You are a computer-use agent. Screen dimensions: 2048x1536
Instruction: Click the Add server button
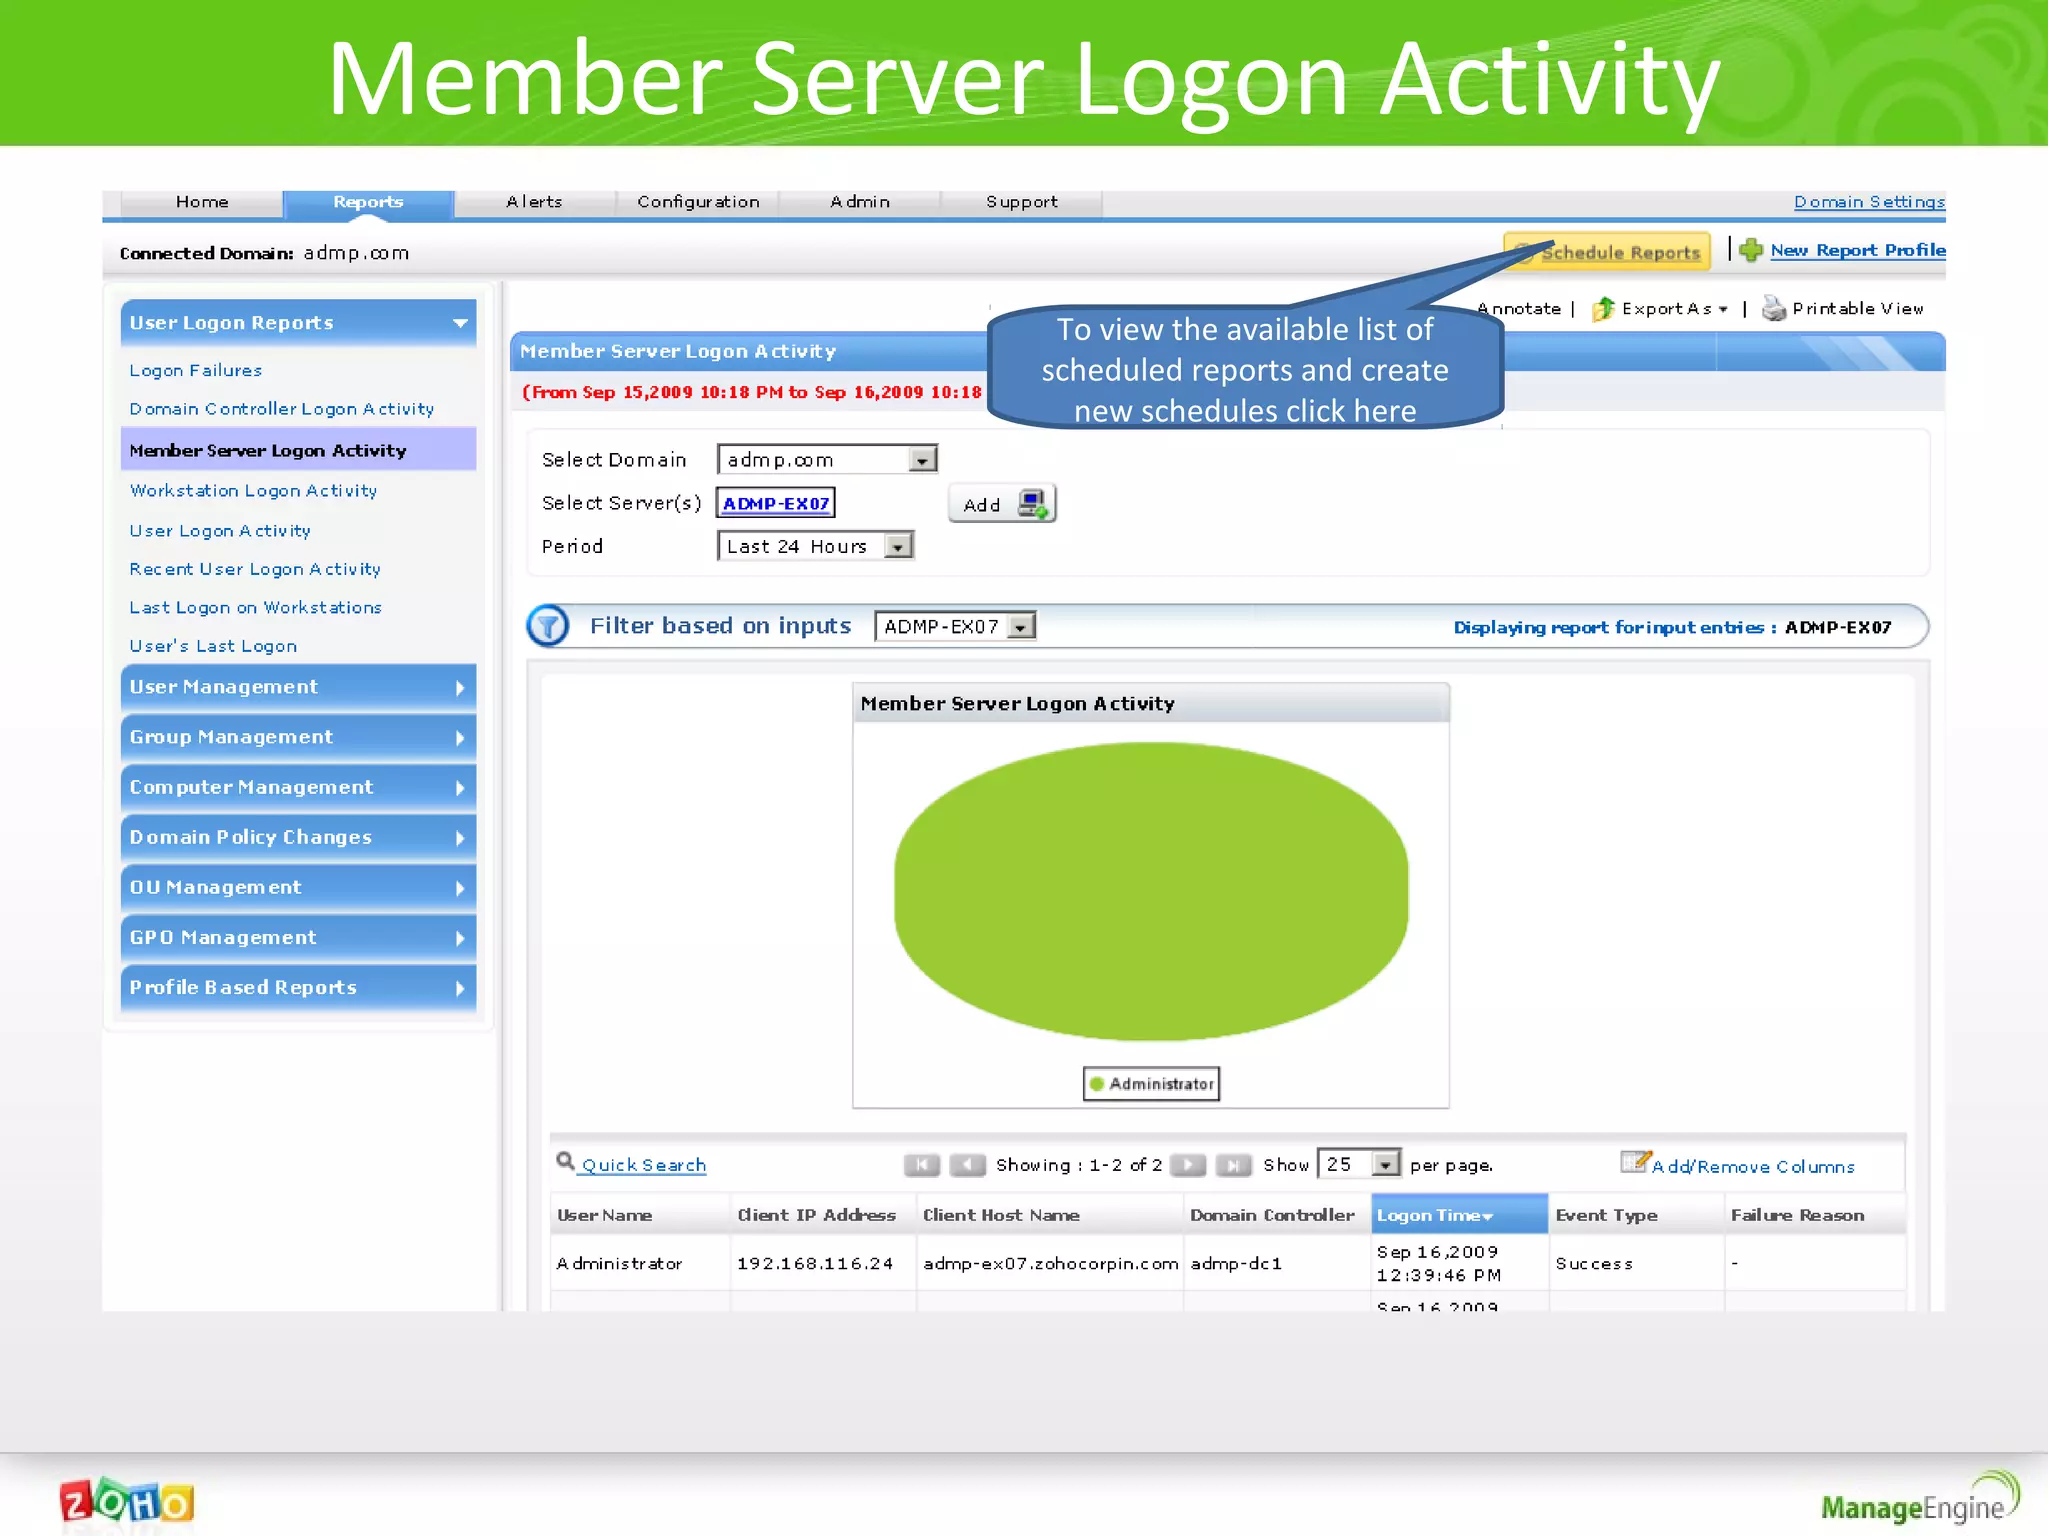tap(1002, 505)
